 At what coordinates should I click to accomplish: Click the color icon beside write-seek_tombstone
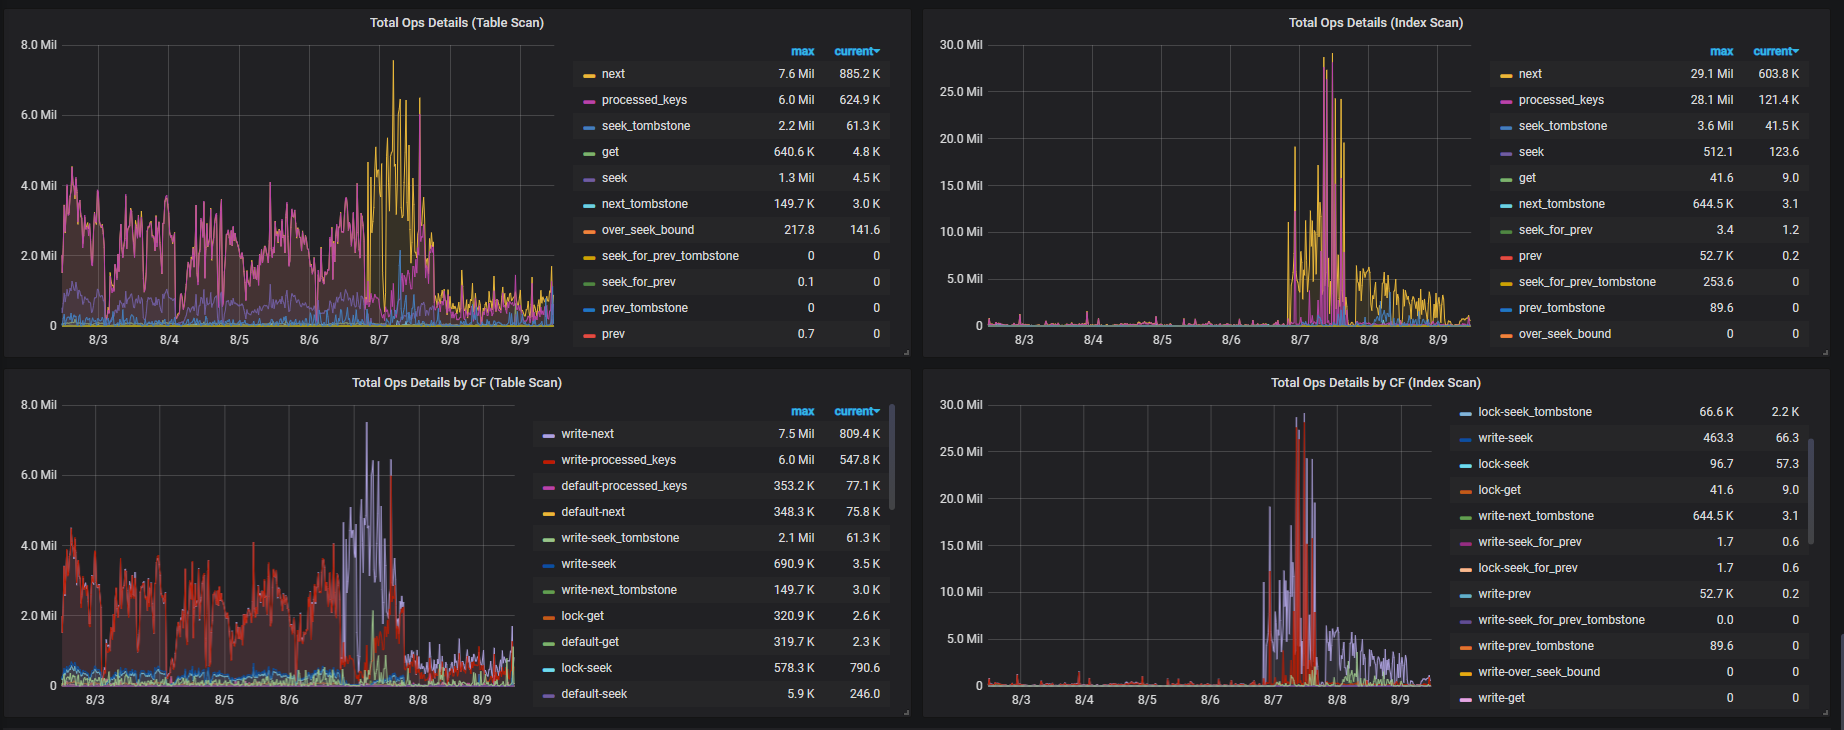tap(548, 539)
